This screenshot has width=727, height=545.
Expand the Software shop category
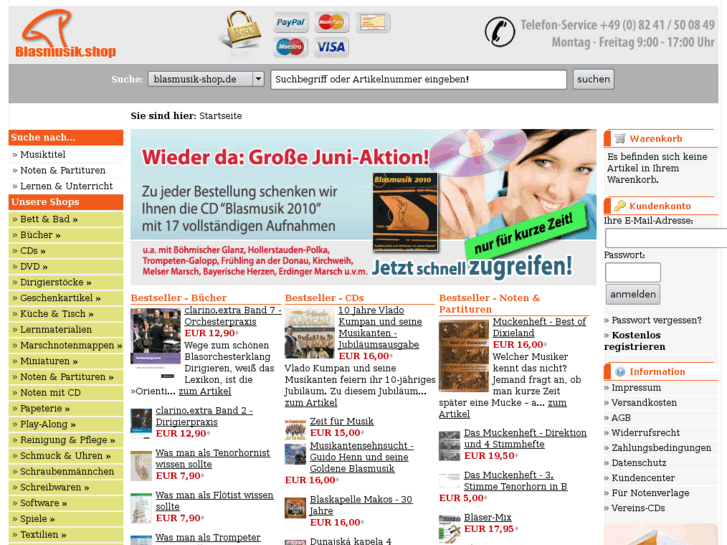point(66,503)
